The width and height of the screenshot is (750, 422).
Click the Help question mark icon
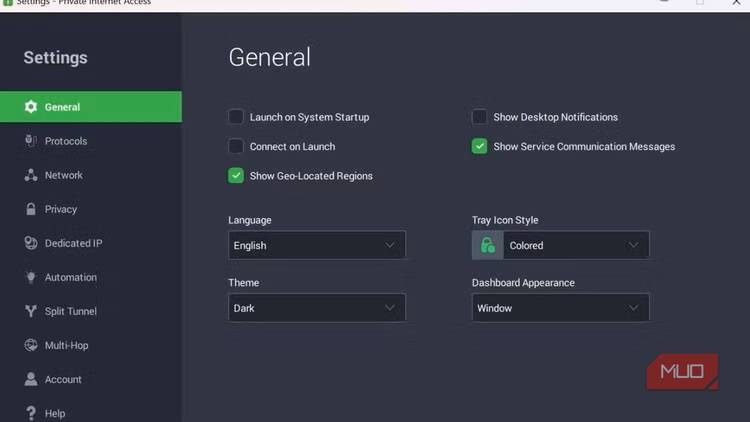tap(31, 413)
